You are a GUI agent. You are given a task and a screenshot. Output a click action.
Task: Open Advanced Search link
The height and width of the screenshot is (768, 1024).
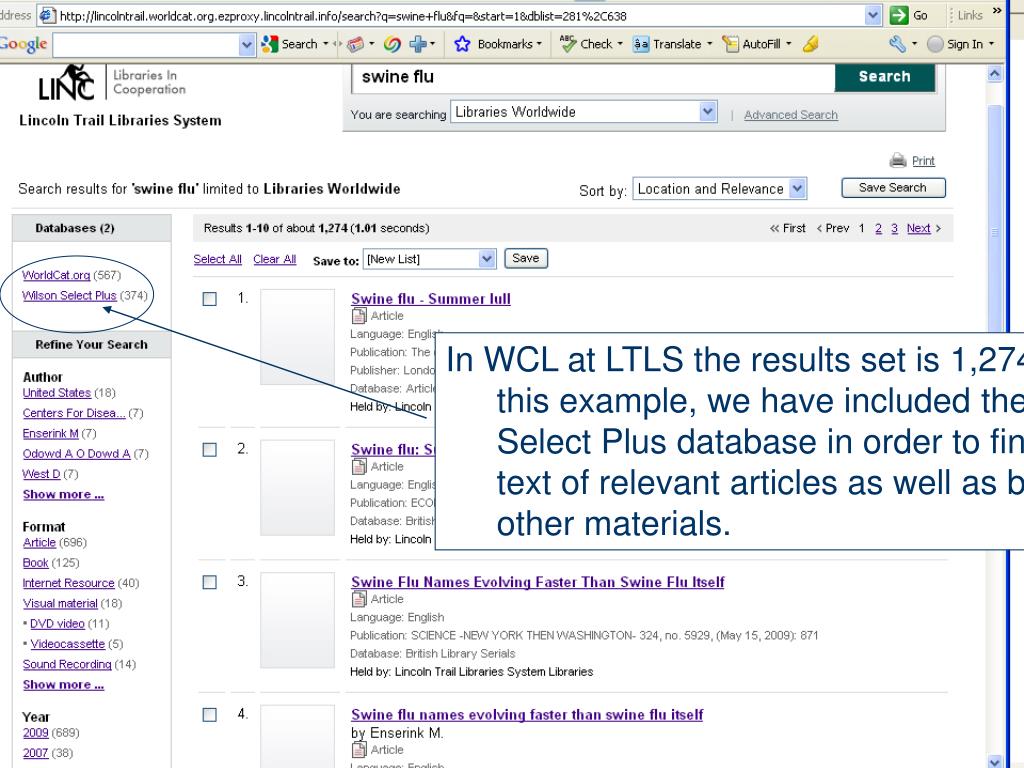[791, 115]
